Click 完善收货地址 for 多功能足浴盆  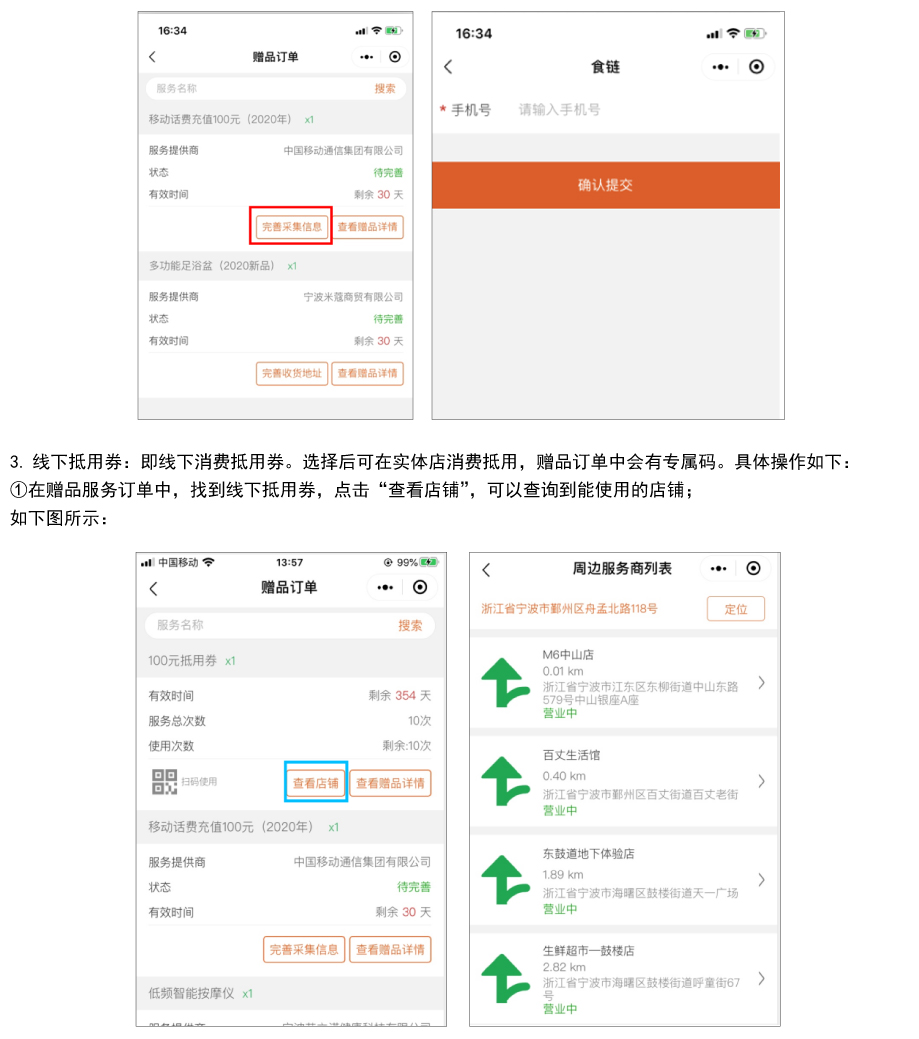pos(292,373)
